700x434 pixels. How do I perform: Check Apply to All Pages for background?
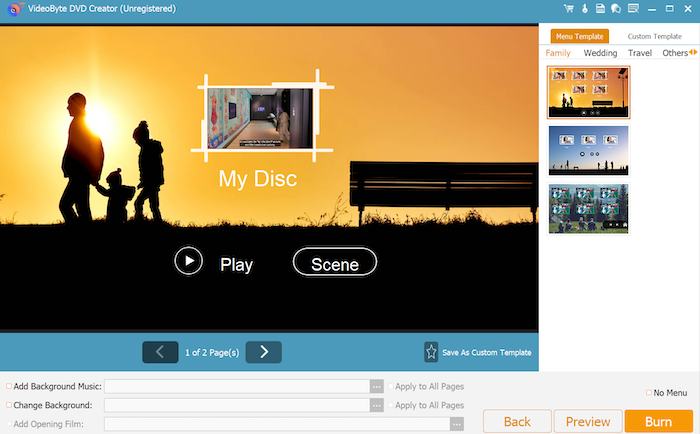pyautogui.click(x=391, y=405)
